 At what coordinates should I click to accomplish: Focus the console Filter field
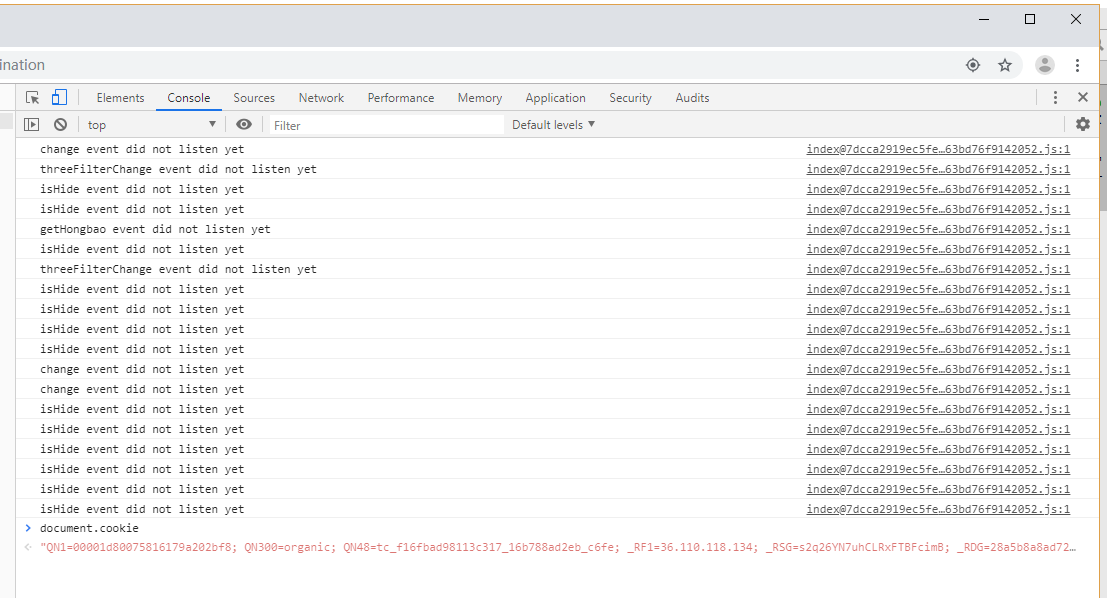click(387, 125)
